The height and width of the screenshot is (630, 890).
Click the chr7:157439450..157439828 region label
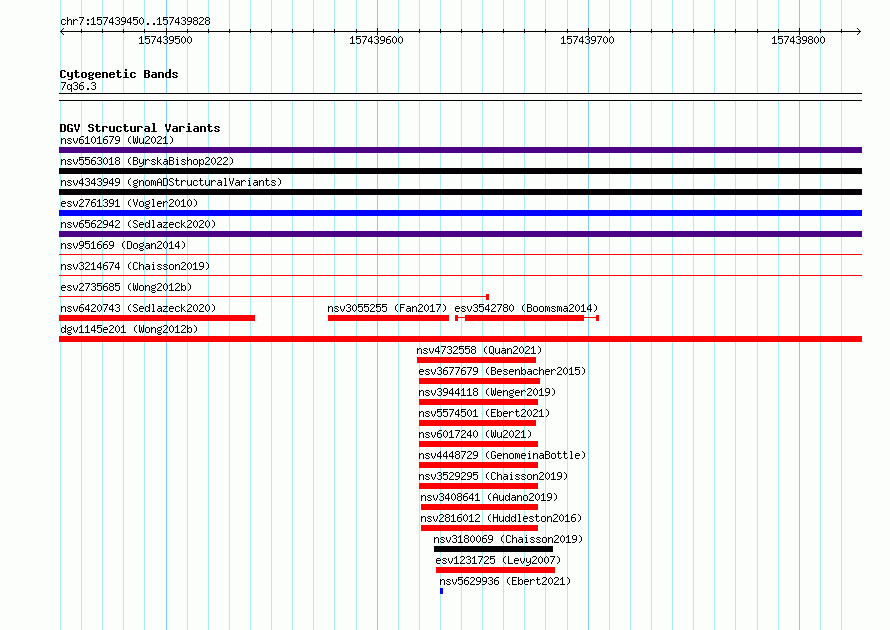click(x=135, y=21)
